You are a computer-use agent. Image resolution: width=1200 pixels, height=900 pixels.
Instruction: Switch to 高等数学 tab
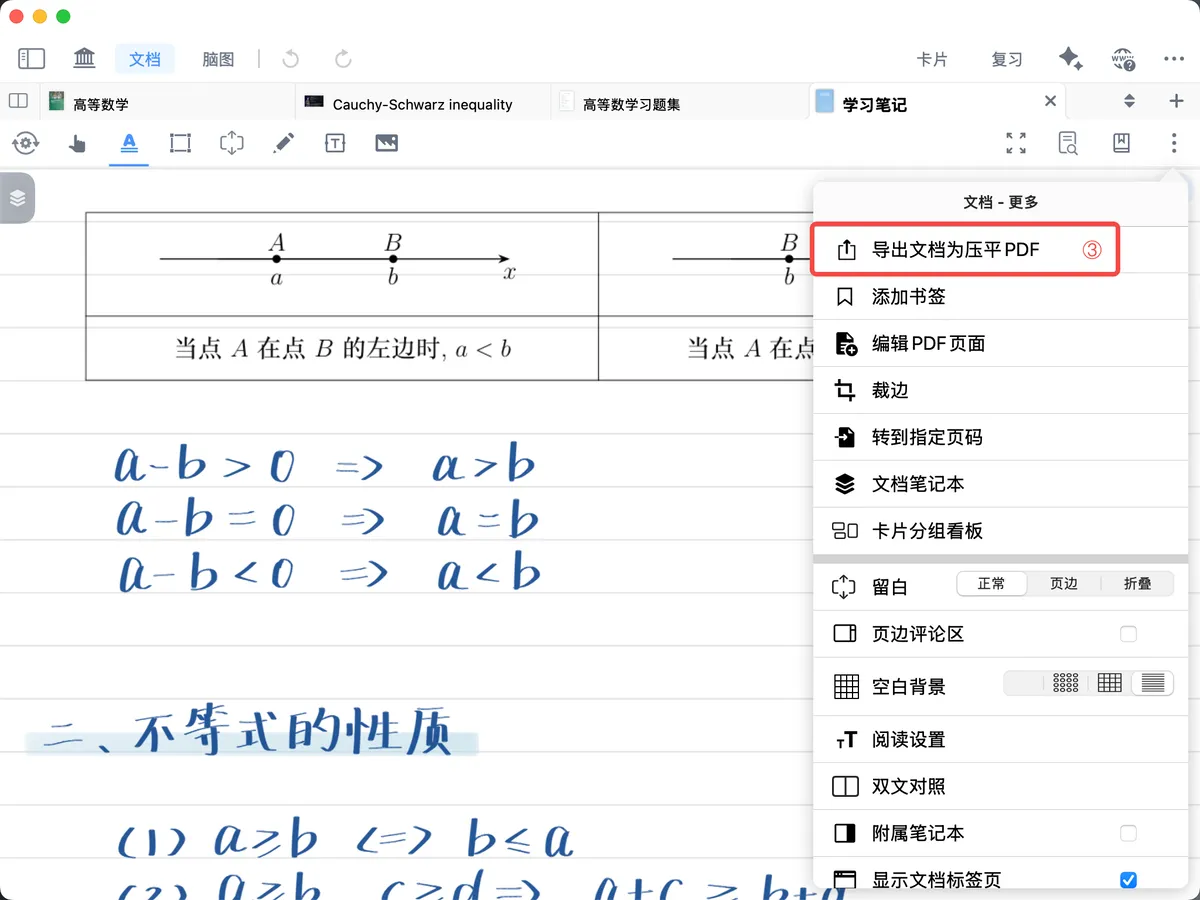click(x=168, y=102)
